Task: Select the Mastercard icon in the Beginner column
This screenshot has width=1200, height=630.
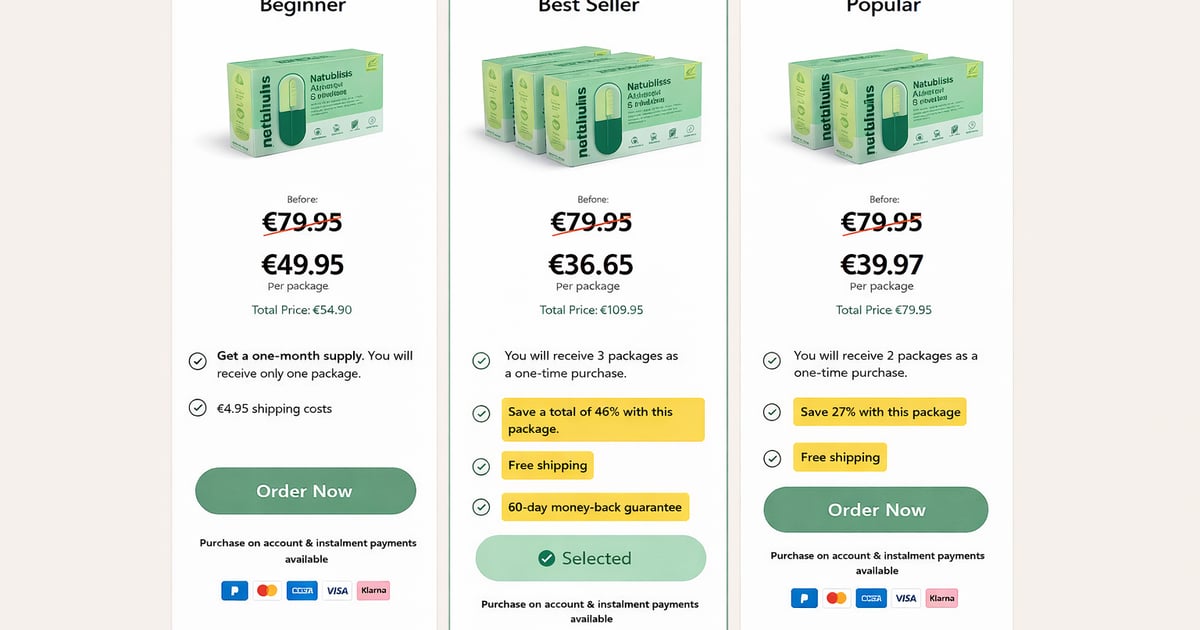Action: click(267, 590)
